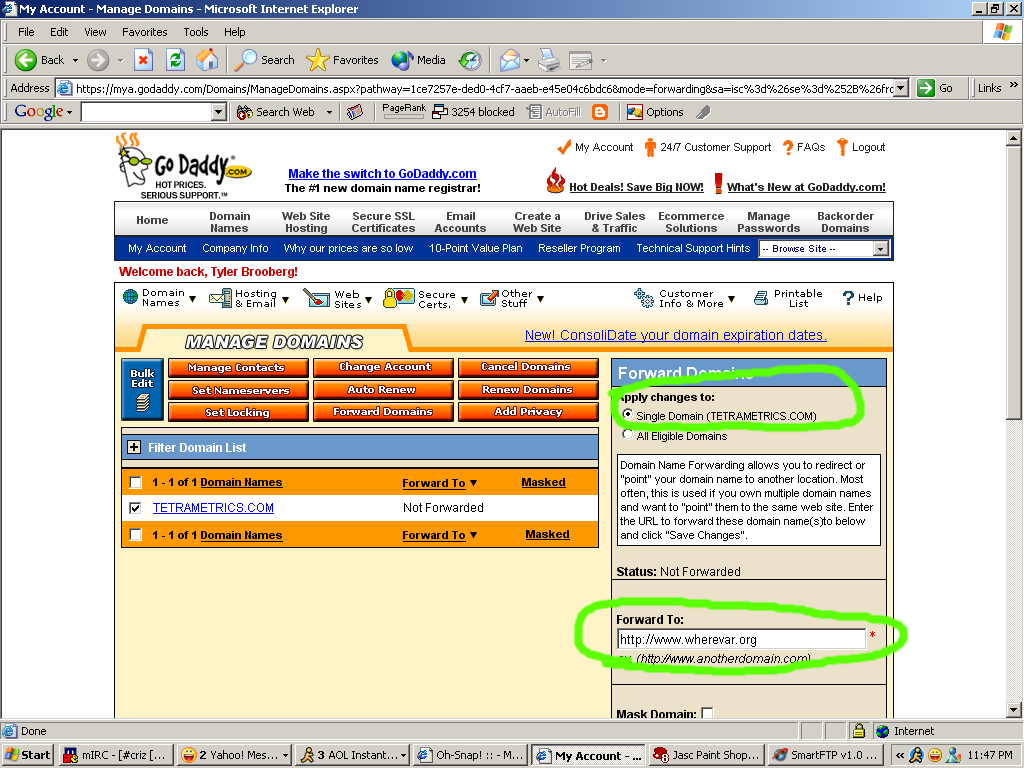Click the Print icon
The width and height of the screenshot is (1024, 768).
coord(549,60)
